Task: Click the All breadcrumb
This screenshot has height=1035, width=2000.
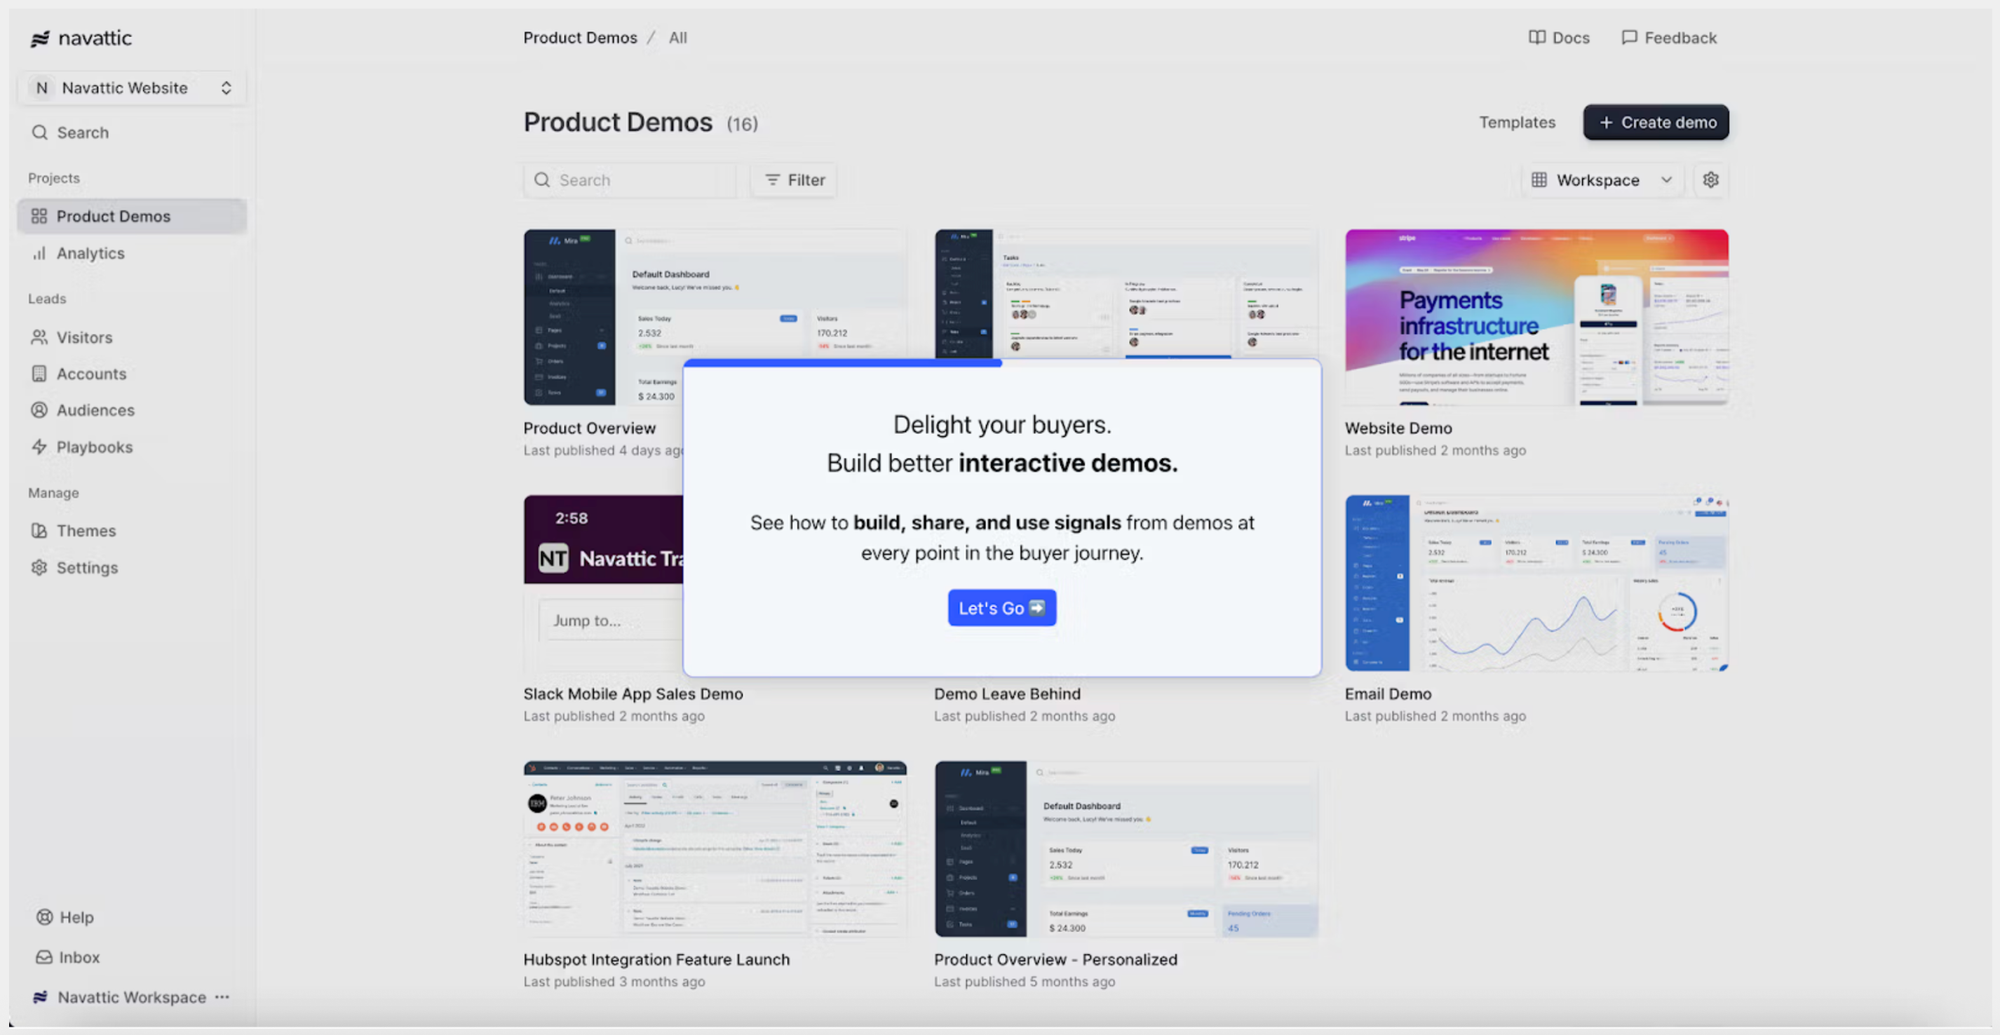Action: [x=678, y=37]
